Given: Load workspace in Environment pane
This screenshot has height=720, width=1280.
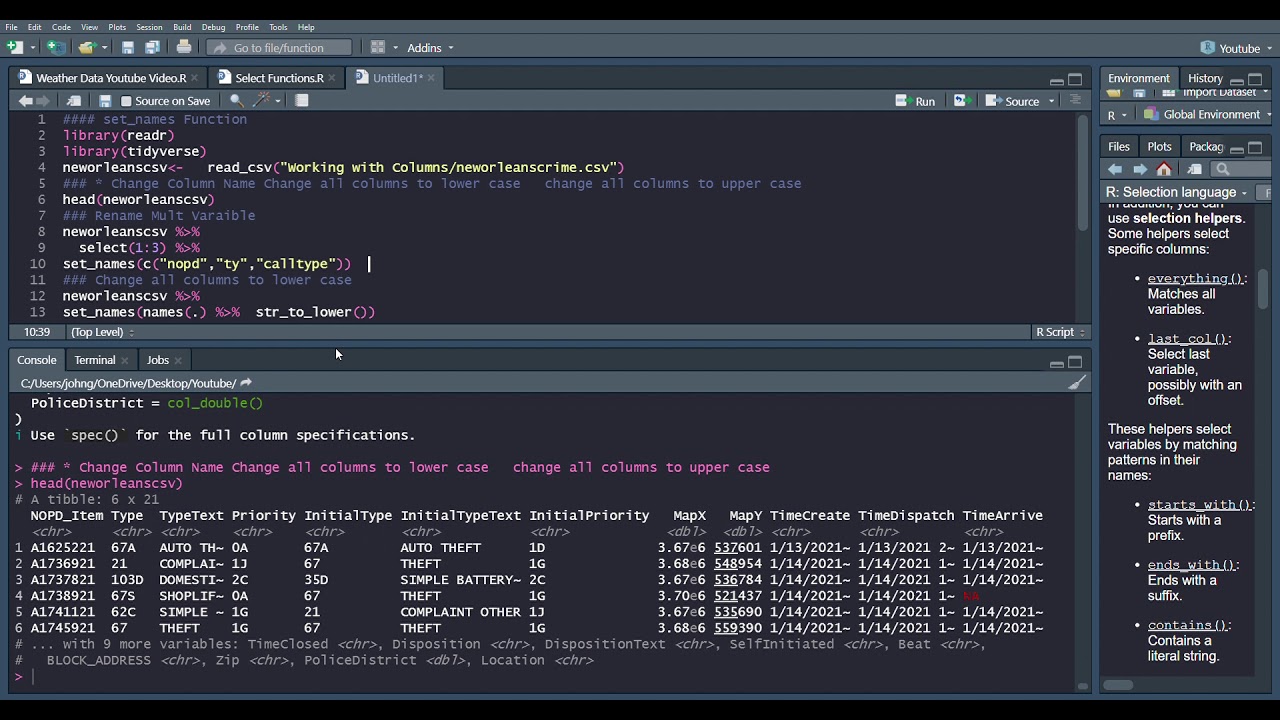Looking at the screenshot, I should click(x=1114, y=93).
